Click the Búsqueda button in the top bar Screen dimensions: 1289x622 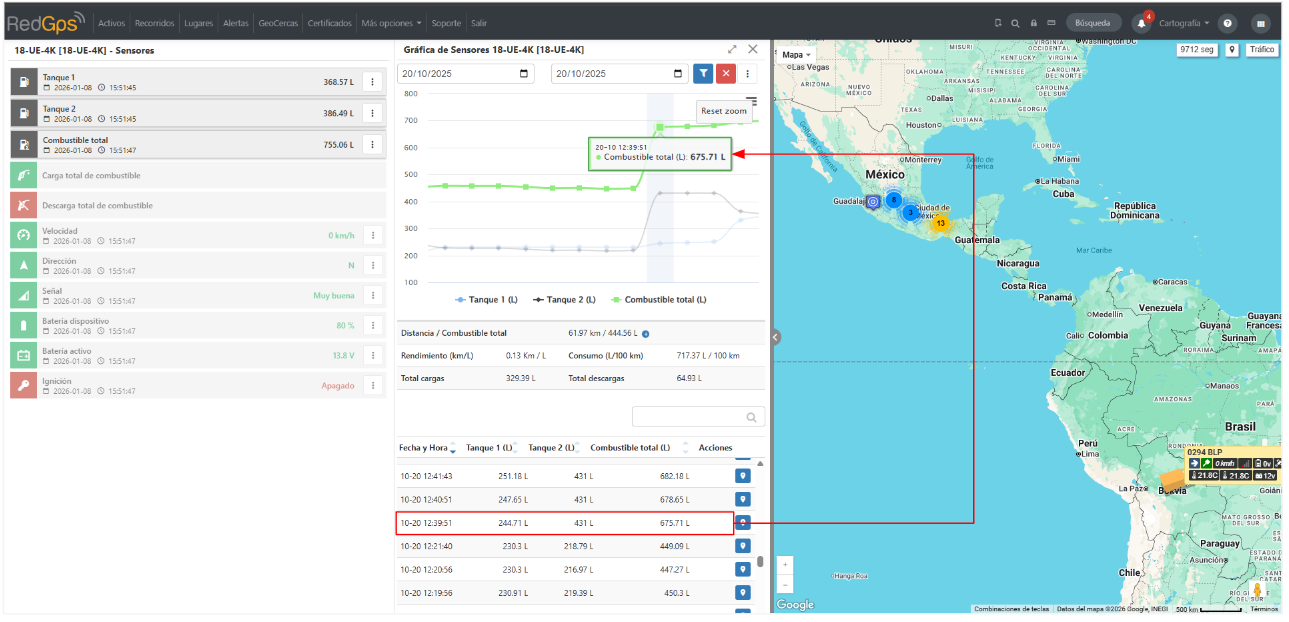(1093, 22)
